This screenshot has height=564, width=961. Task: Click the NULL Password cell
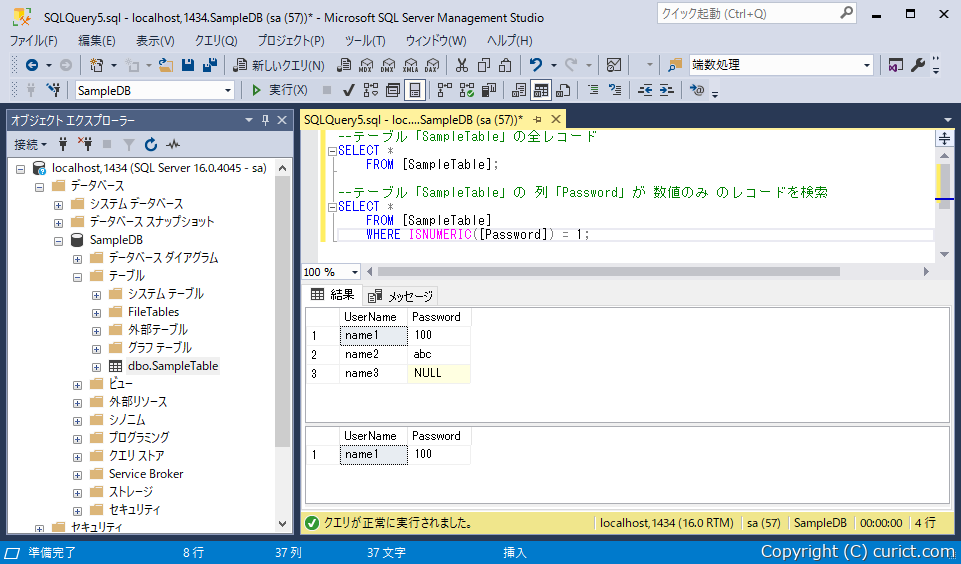pyautogui.click(x=439, y=373)
